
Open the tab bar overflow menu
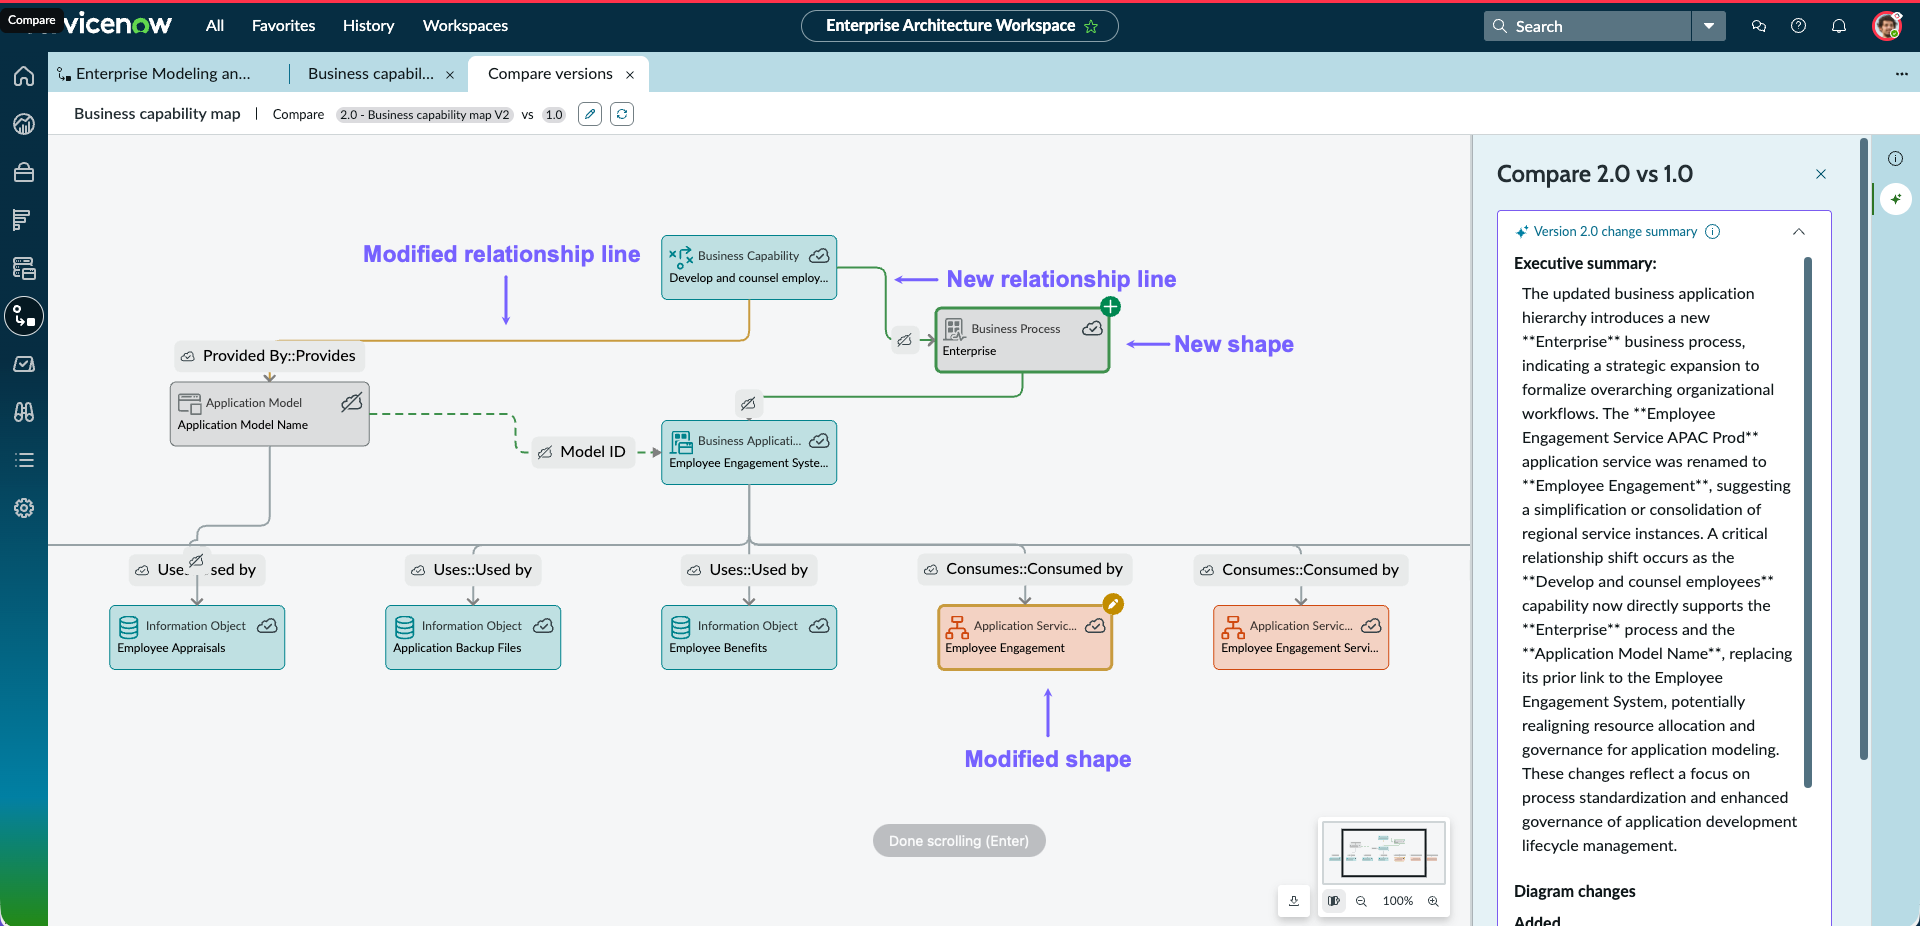(x=1901, y=74)
